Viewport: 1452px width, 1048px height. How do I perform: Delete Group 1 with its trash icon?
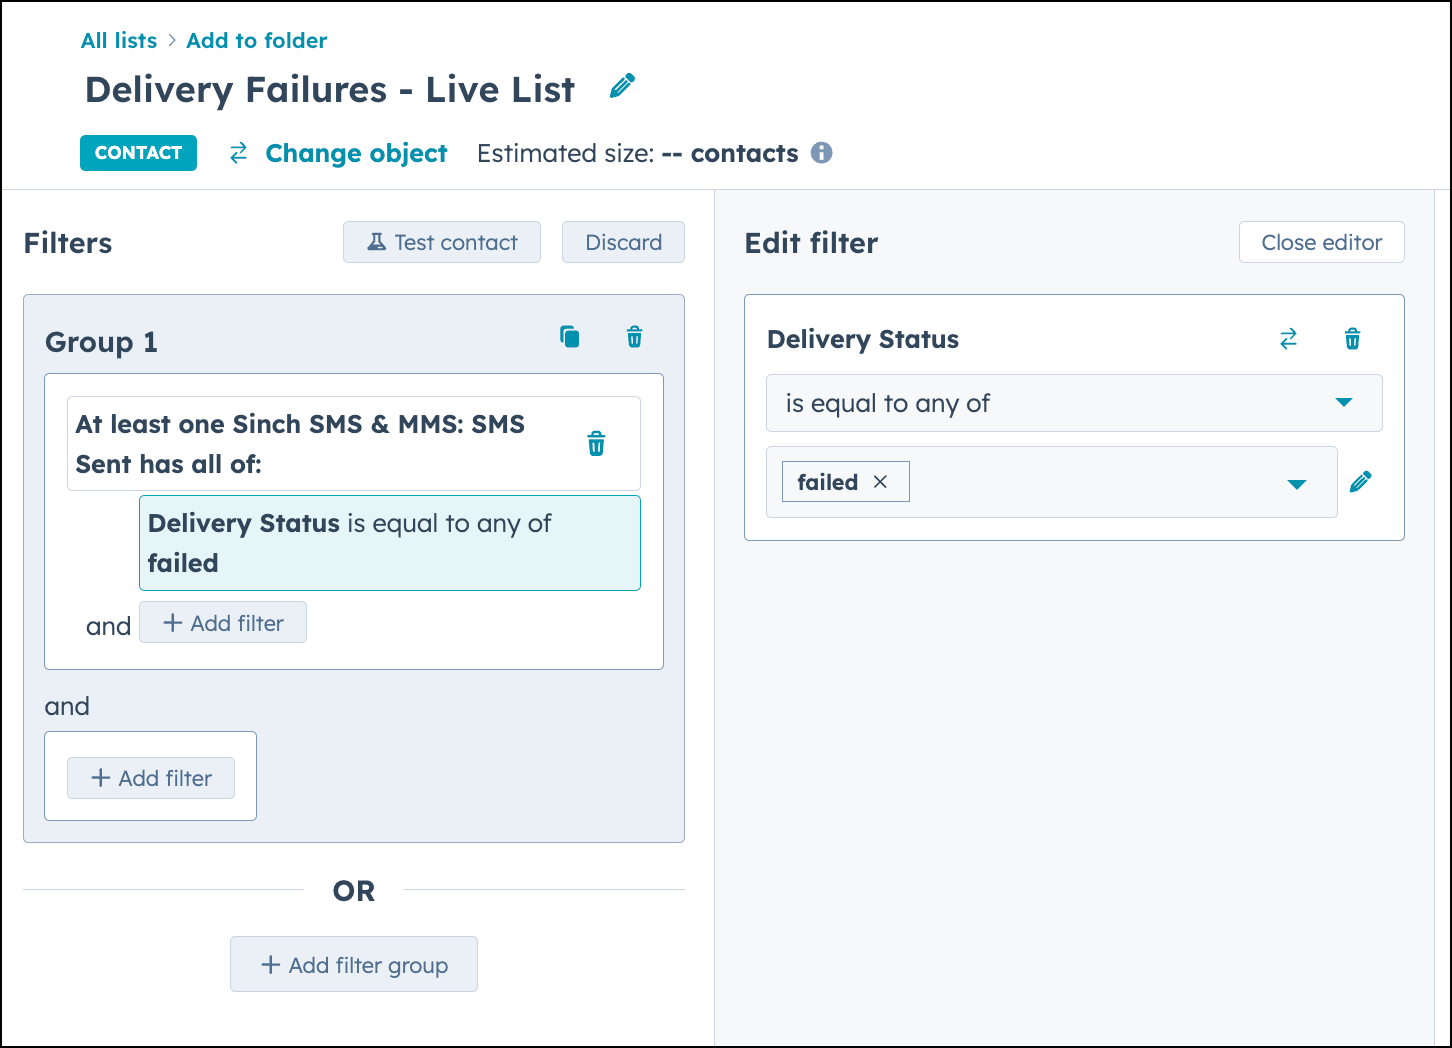tap(634, 336)
